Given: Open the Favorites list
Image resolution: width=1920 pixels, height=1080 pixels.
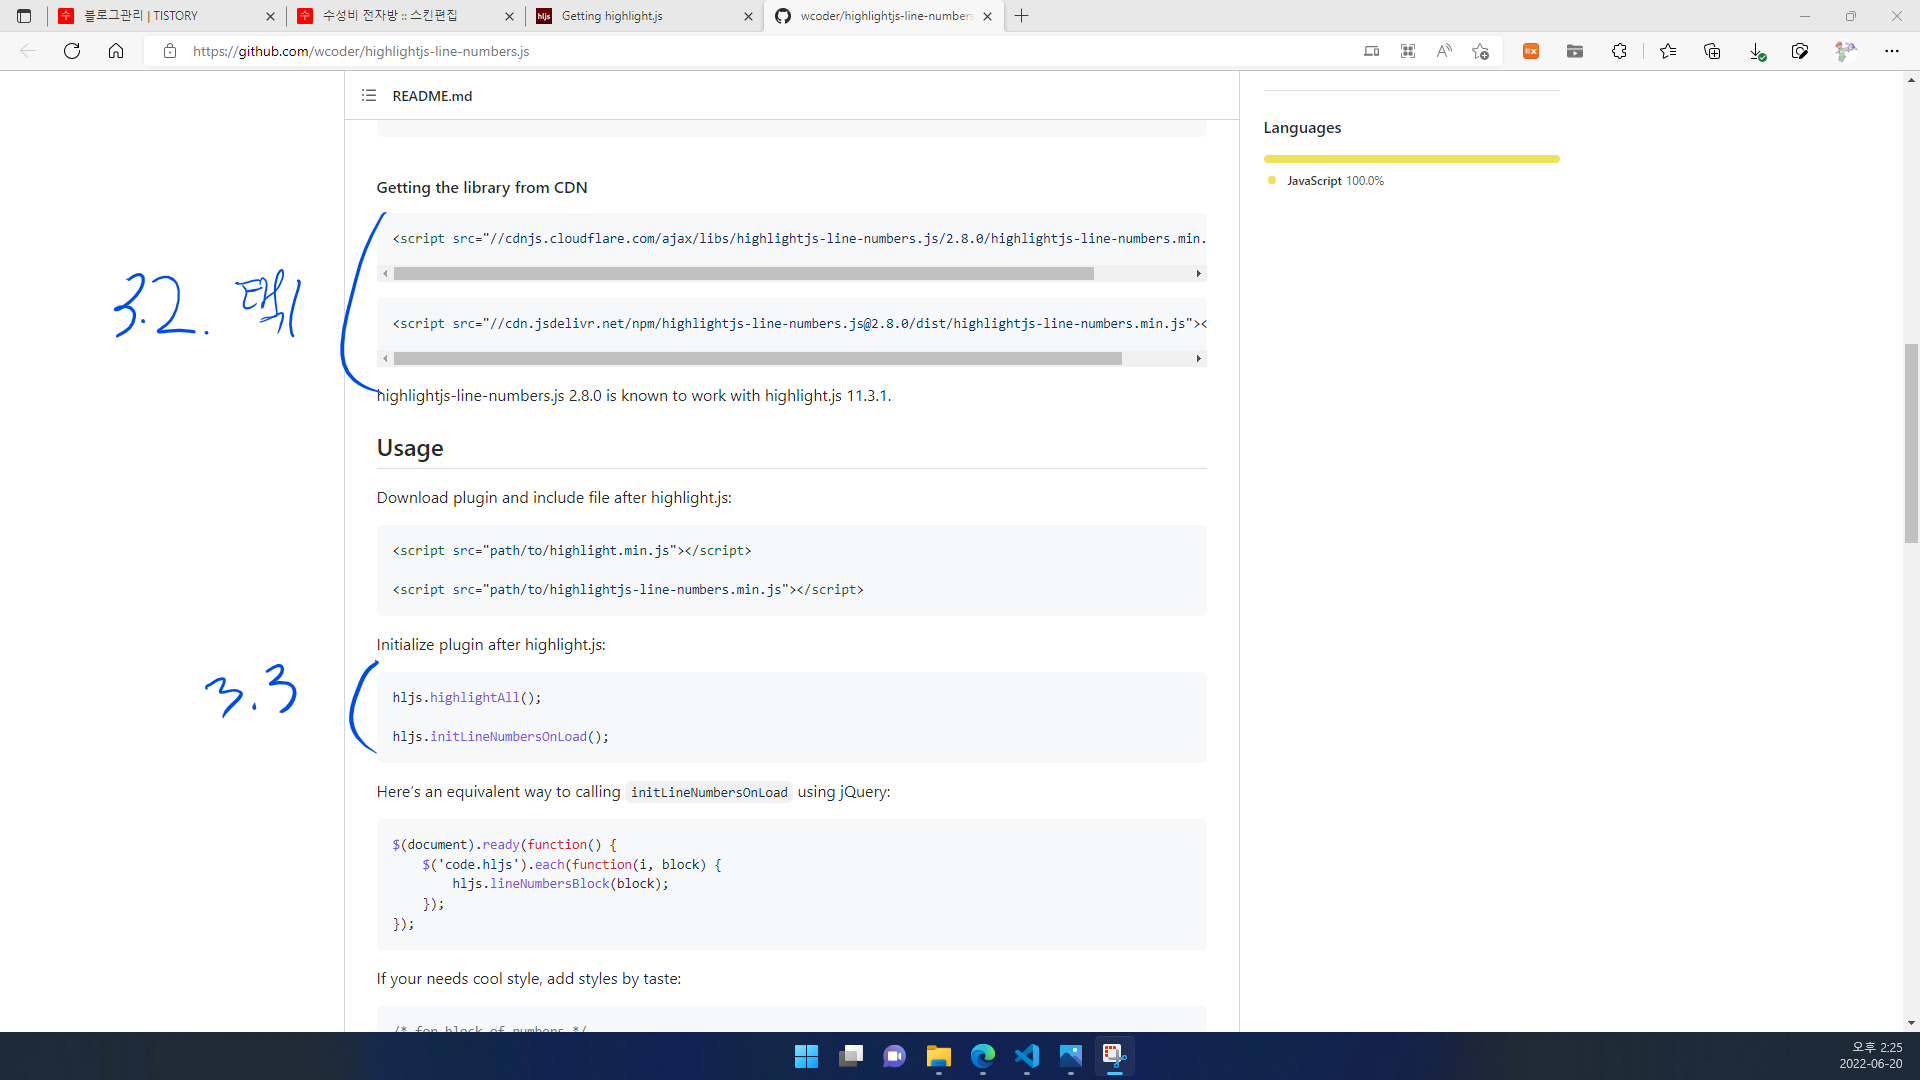Looking at the screenshot, I should pos(1668,51).
